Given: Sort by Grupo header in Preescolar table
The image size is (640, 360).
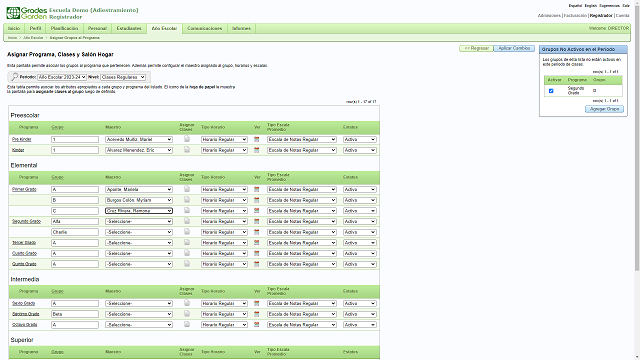Looking at the screenshot, I should pos(57,127).
